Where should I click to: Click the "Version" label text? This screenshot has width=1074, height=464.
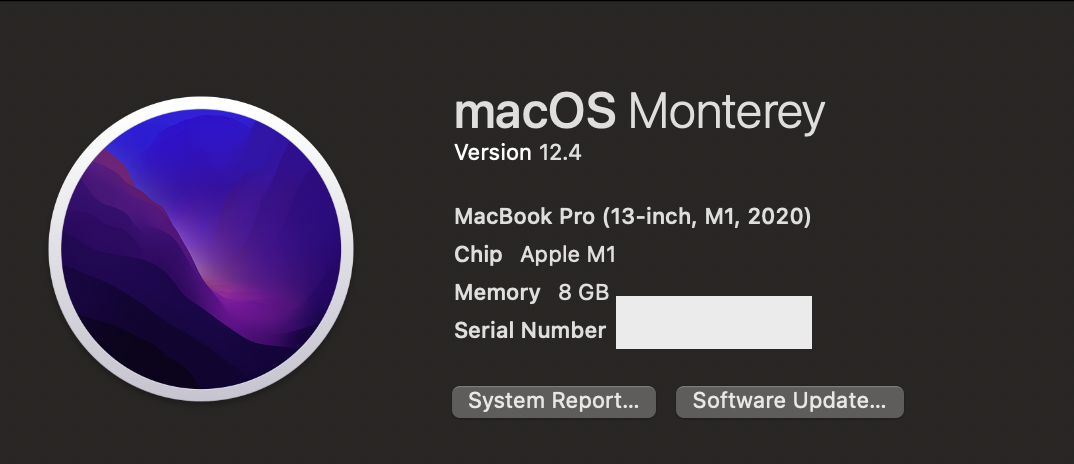pos(493,153)
